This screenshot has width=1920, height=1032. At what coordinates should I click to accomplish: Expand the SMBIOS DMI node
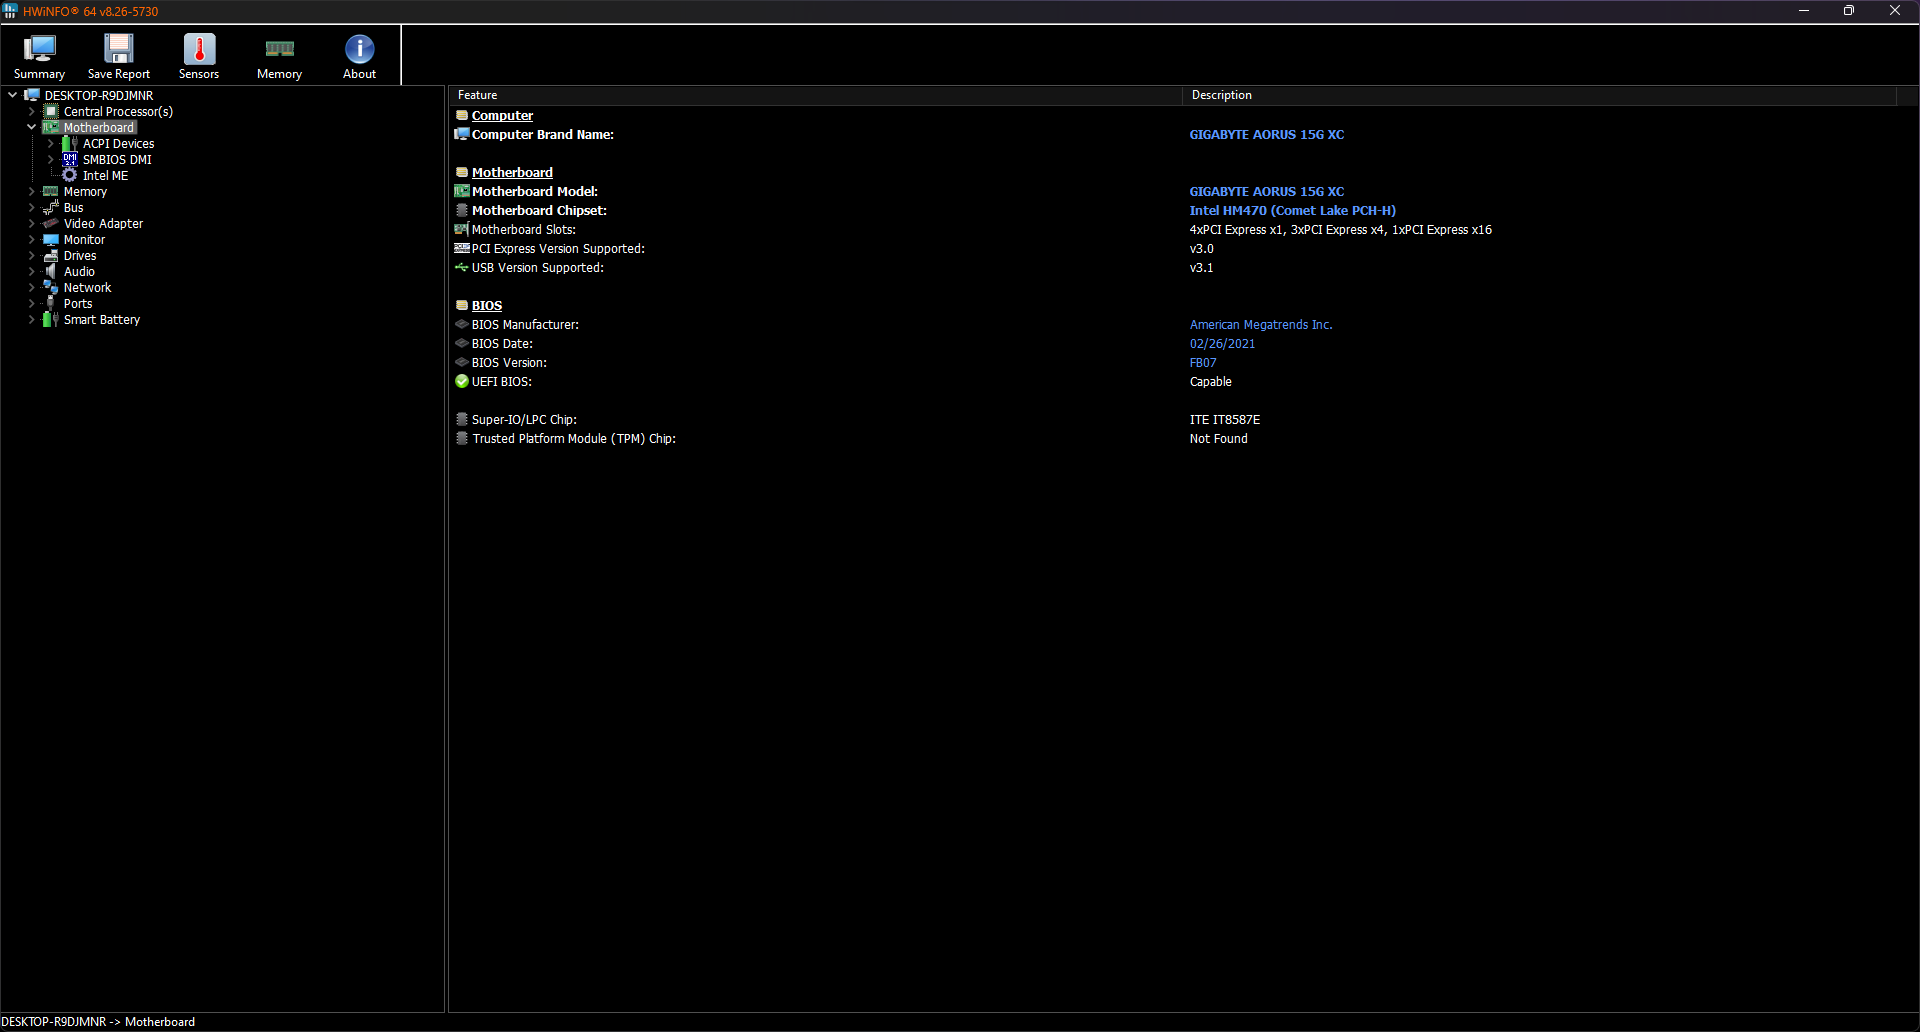pyautogui.click(x=50, y=160)
